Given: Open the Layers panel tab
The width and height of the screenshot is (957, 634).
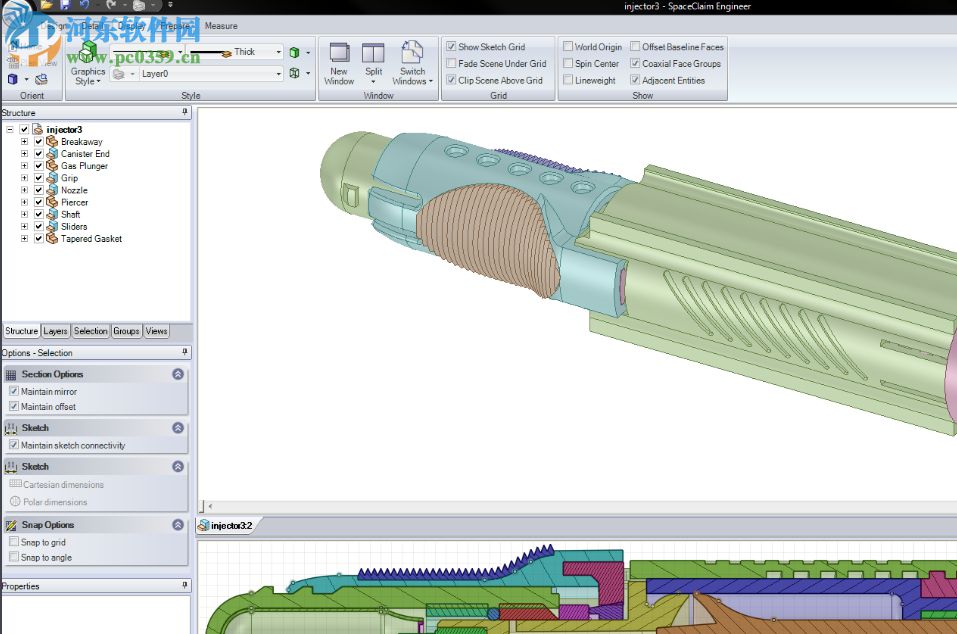Looking at the screenshot, I should pyautogui.click(x=55, y=331).
